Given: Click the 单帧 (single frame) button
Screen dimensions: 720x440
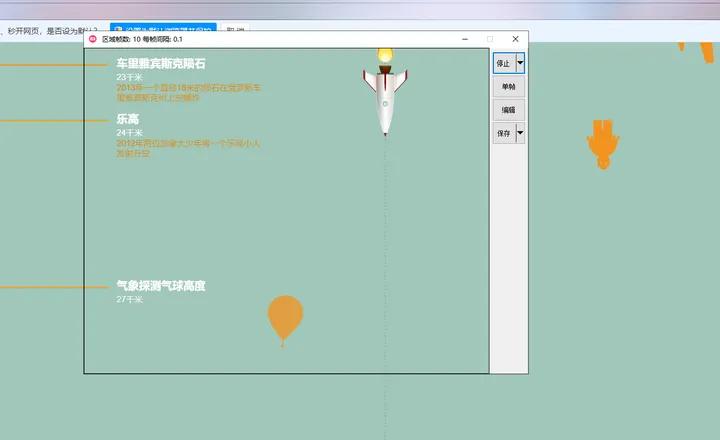Looking at the screenshot, I should 509,86.
